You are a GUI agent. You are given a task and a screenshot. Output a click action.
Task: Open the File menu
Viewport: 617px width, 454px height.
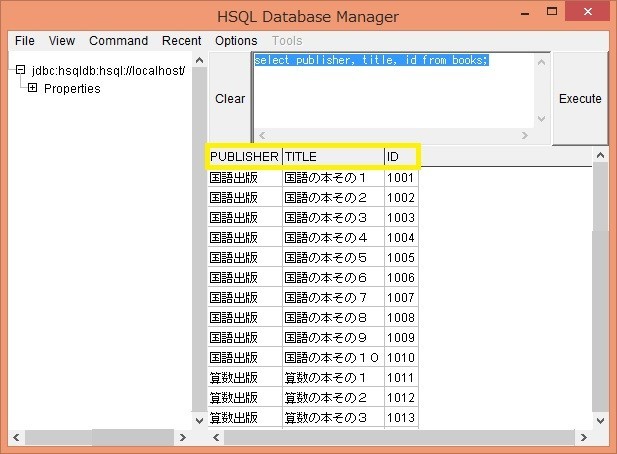[25, 41]
